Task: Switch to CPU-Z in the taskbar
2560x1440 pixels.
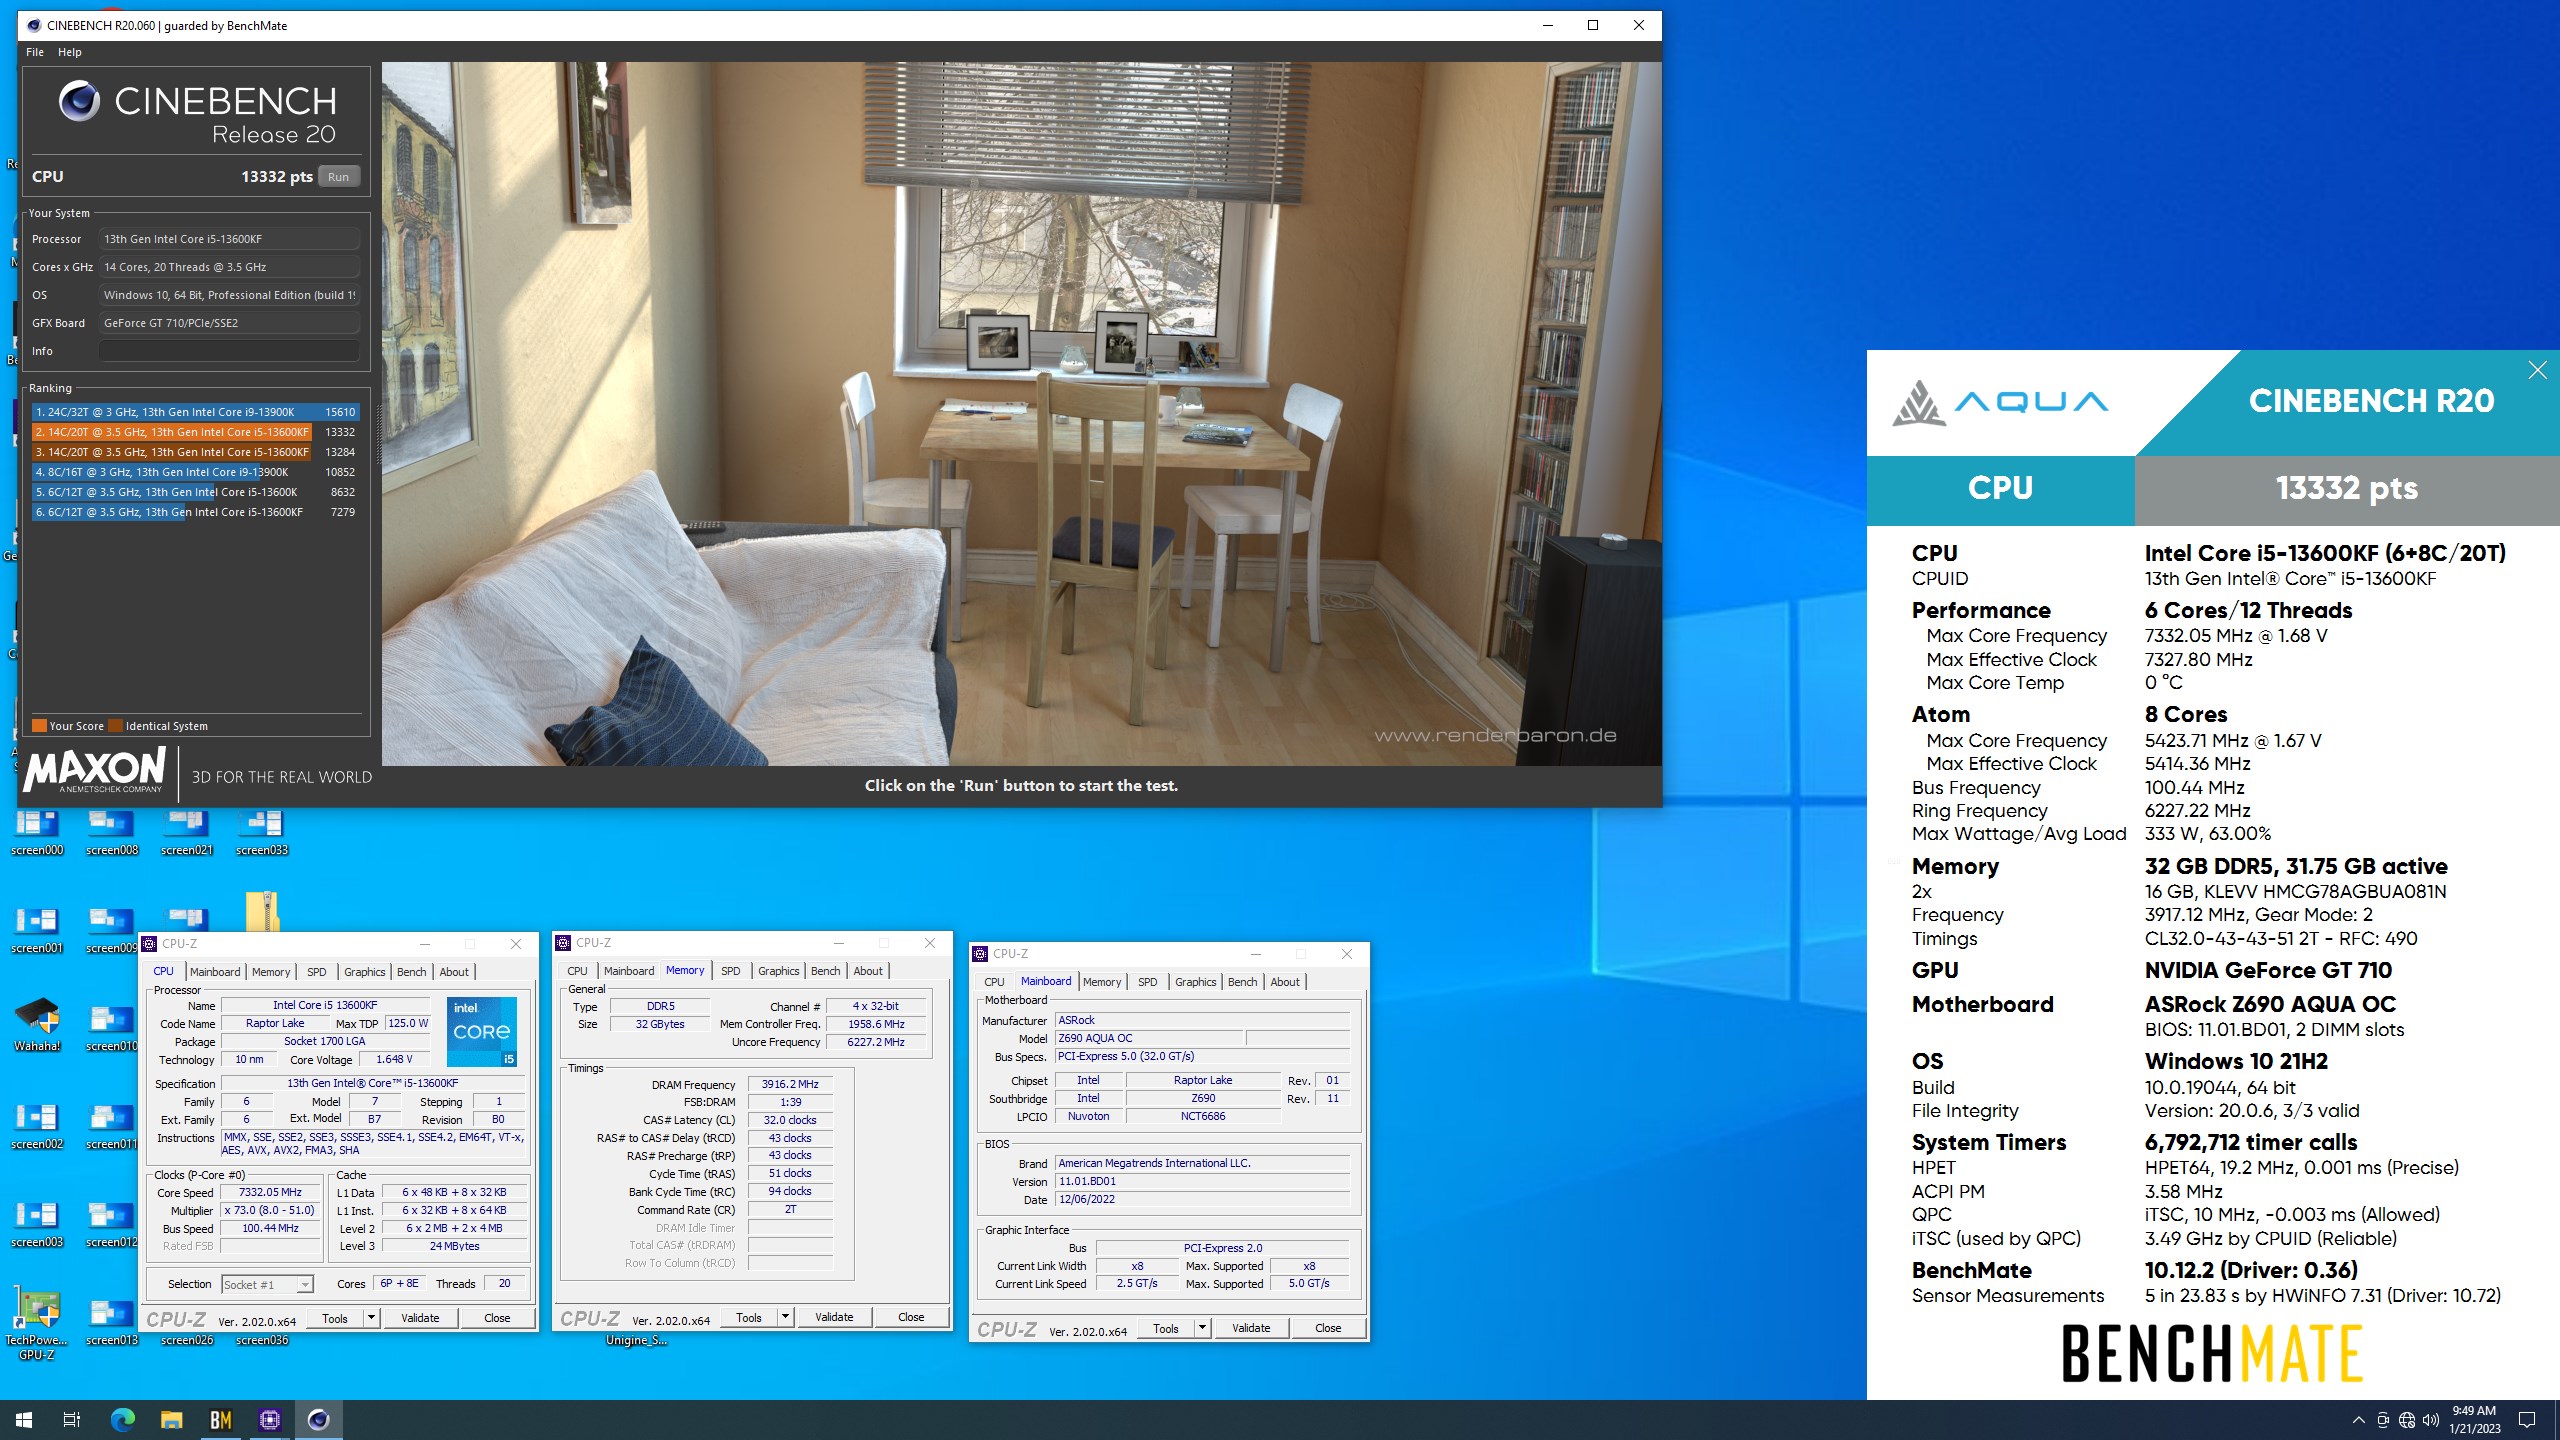Action: [x=269, y=1420]
